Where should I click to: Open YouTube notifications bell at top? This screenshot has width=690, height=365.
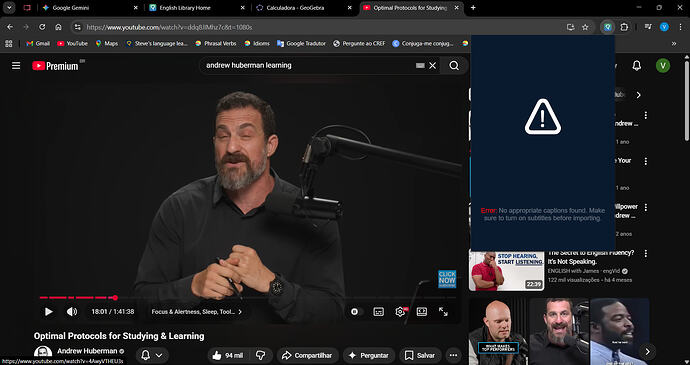pyautogui.click(x=636, y=66)
